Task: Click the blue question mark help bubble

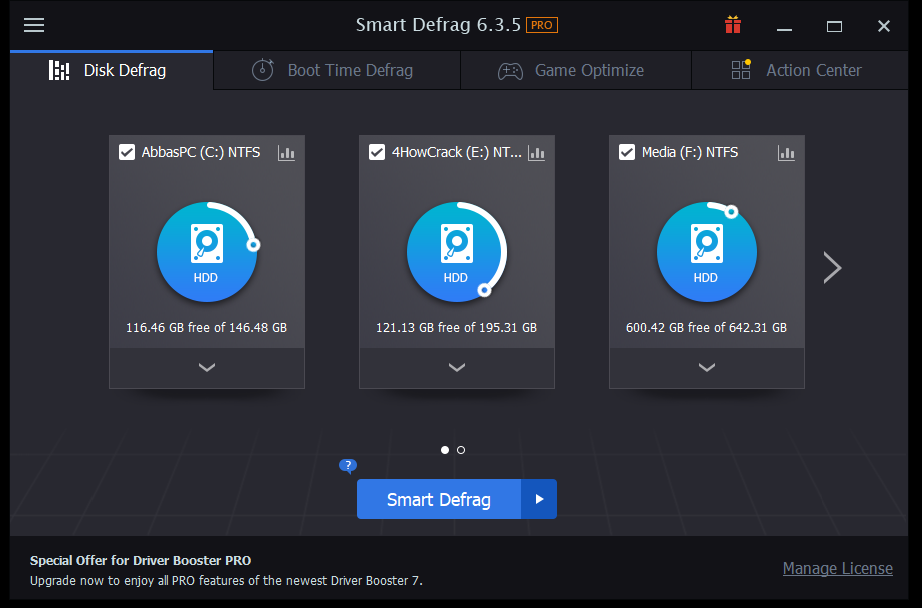Action: click(x=348, y=466)
